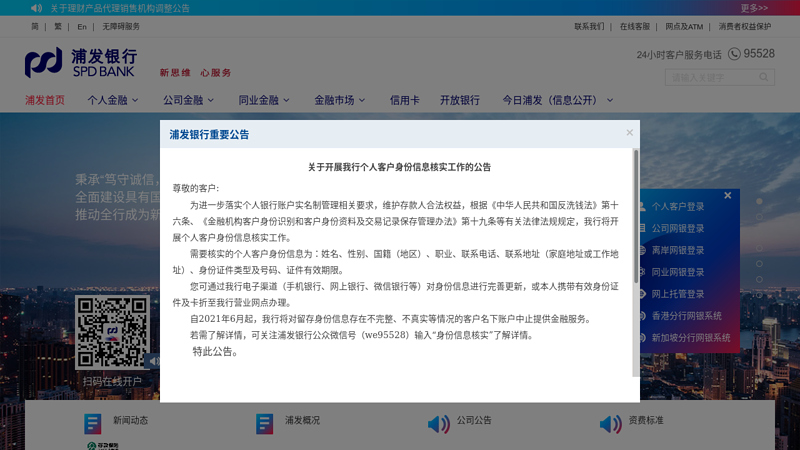Click 更多>> in announcement bar
Viewport: 800px width, 450px height.
(754, 8)
